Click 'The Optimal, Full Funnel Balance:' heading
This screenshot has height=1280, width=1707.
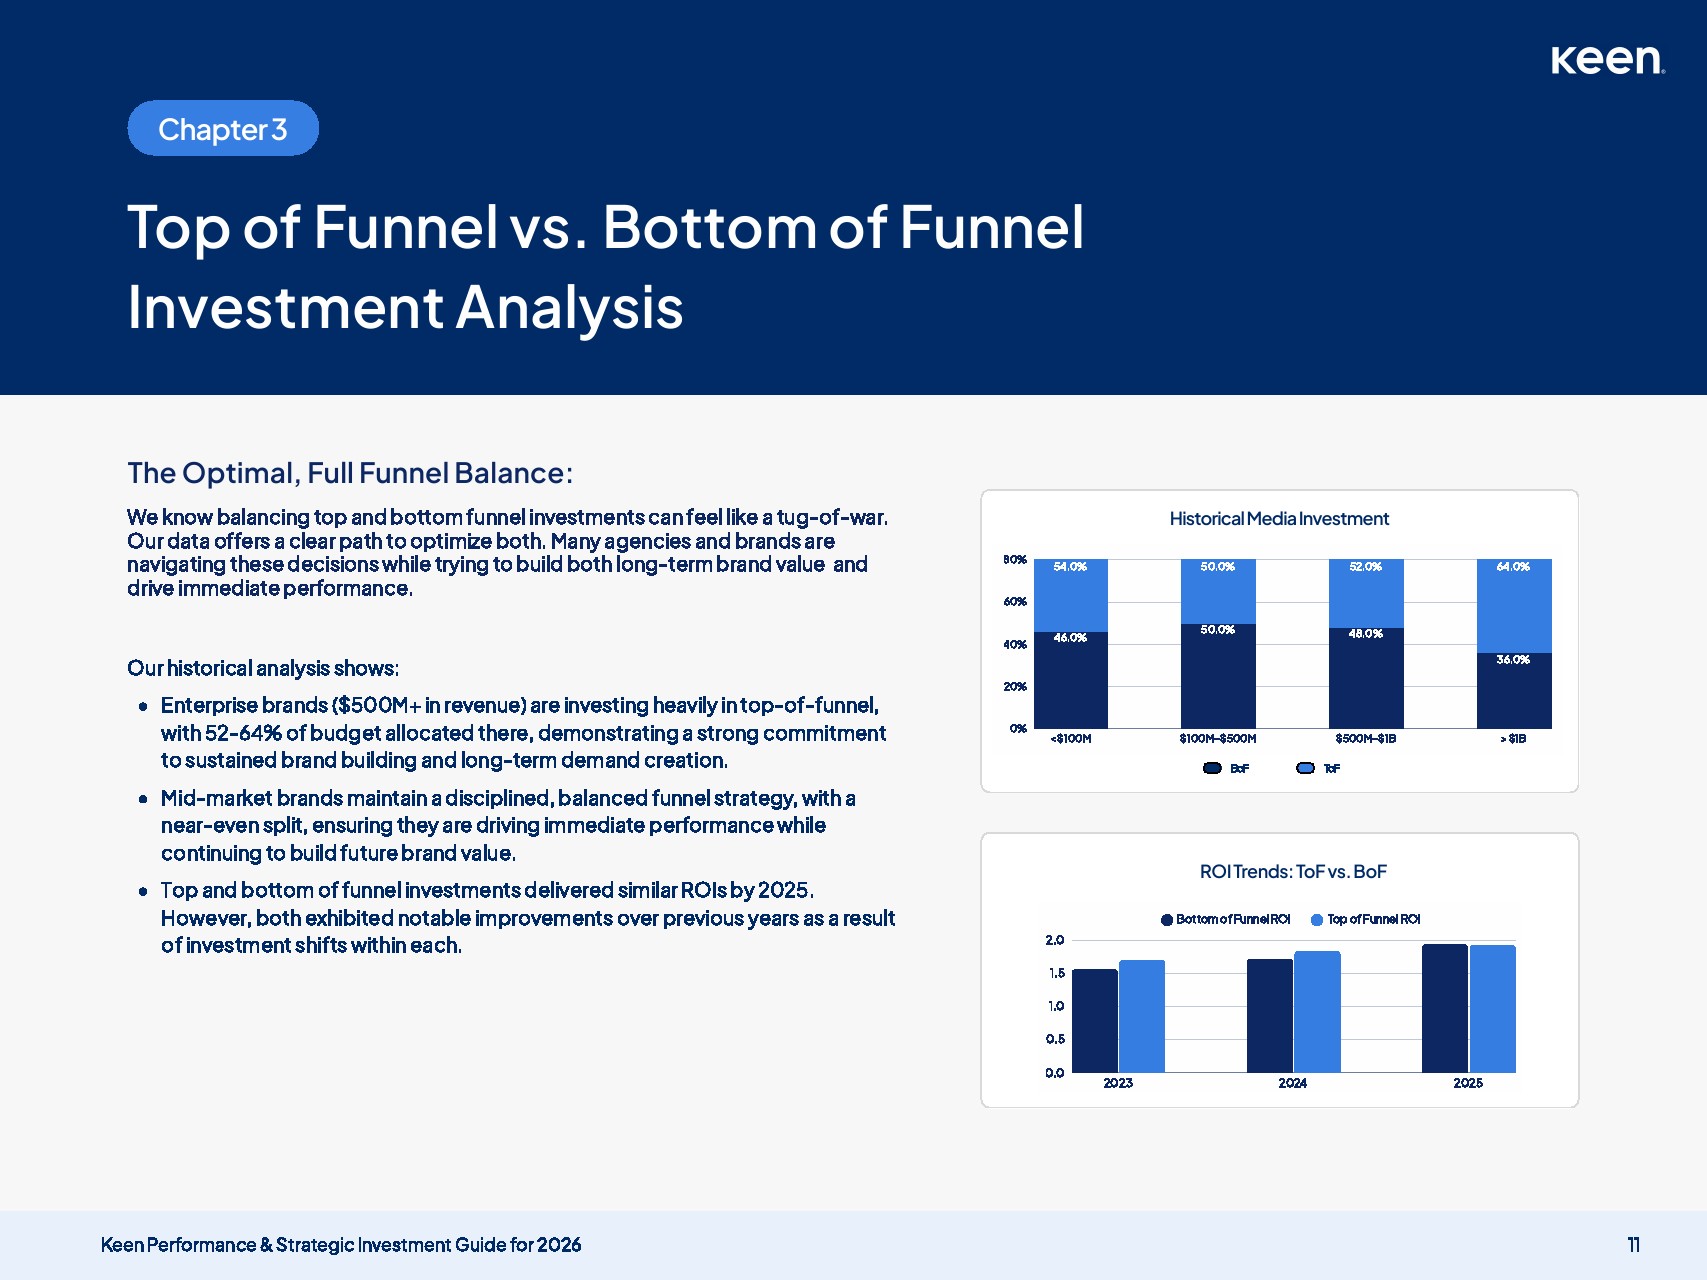tap(350, 473)
